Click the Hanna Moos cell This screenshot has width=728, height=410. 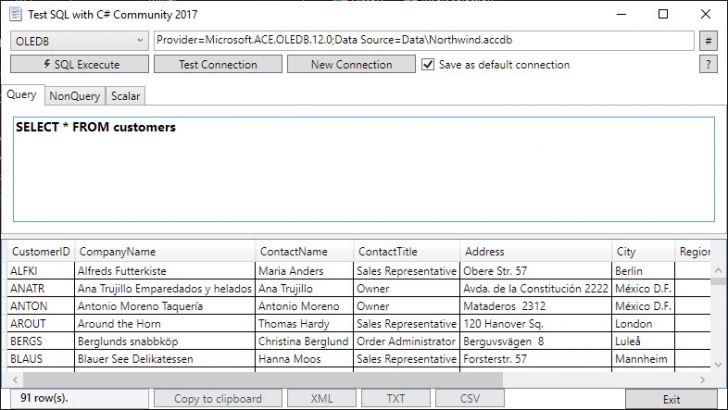[x=304, y=359]
